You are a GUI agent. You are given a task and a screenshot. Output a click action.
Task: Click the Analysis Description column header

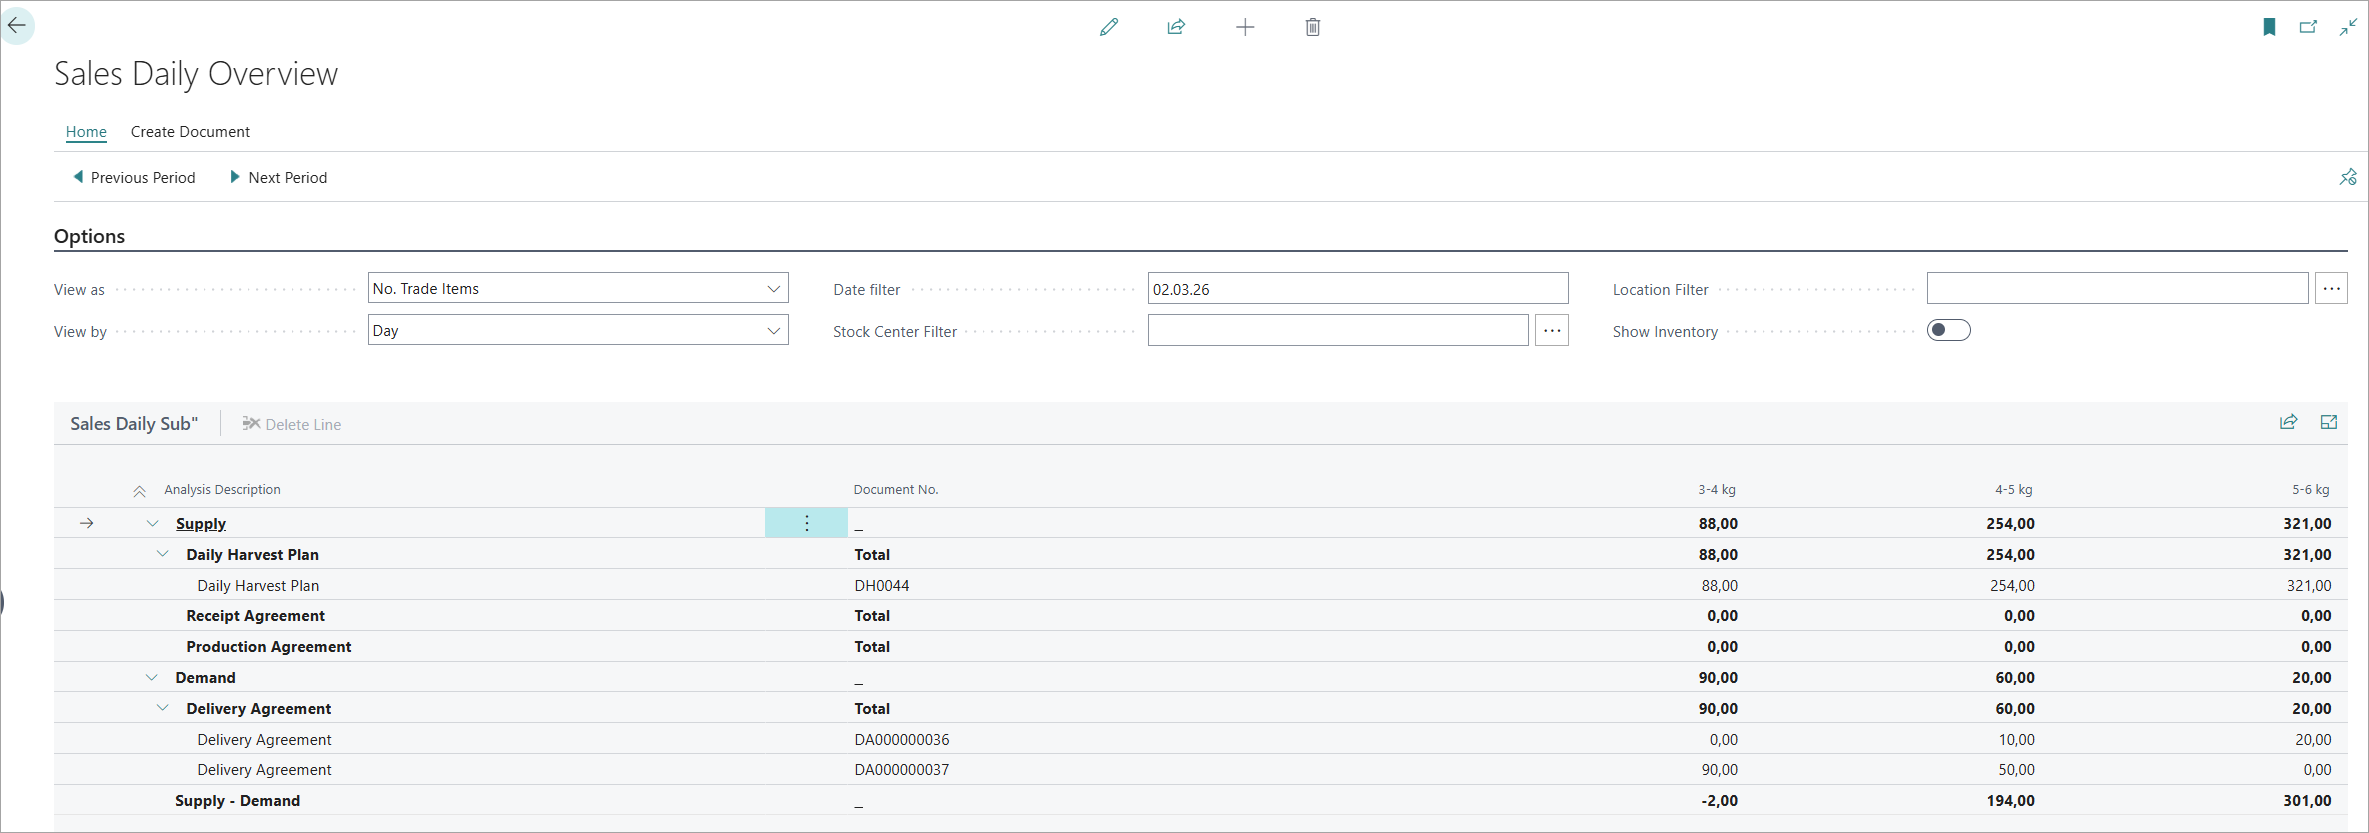pyautogui.click(x=222, y=490)
